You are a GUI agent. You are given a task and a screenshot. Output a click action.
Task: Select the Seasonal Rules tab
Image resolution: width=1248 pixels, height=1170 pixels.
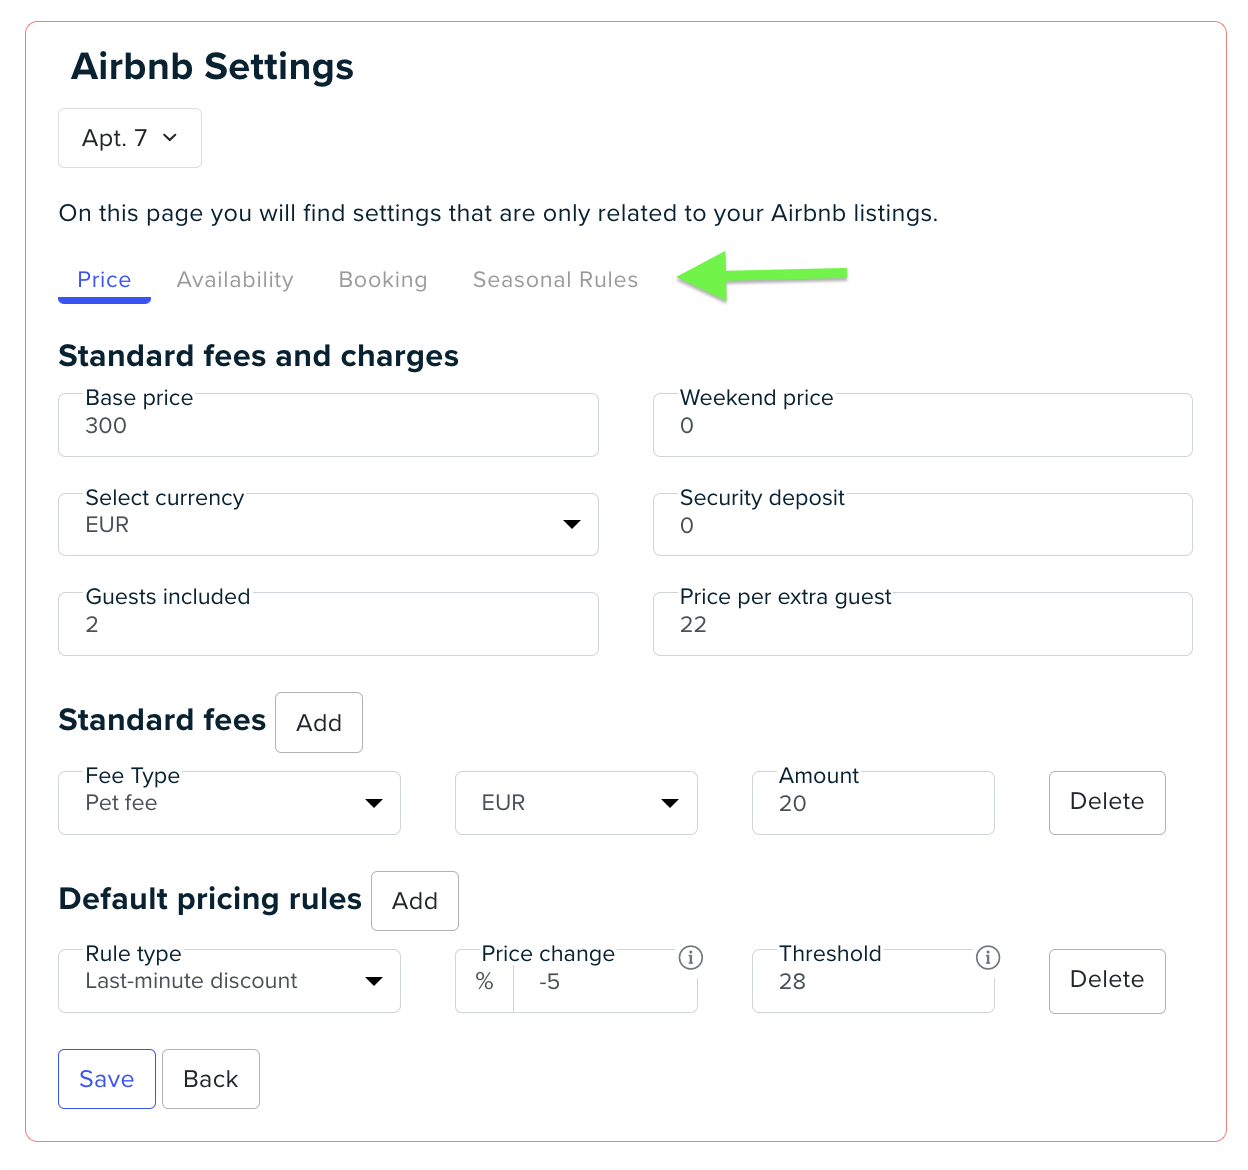555,280
